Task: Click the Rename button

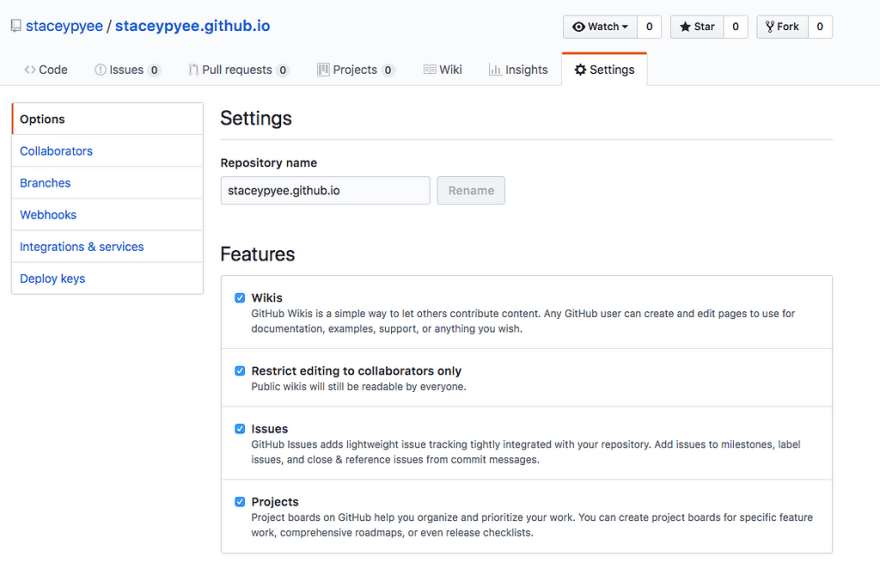Action: pyautogui.click(x=471, y=191)
